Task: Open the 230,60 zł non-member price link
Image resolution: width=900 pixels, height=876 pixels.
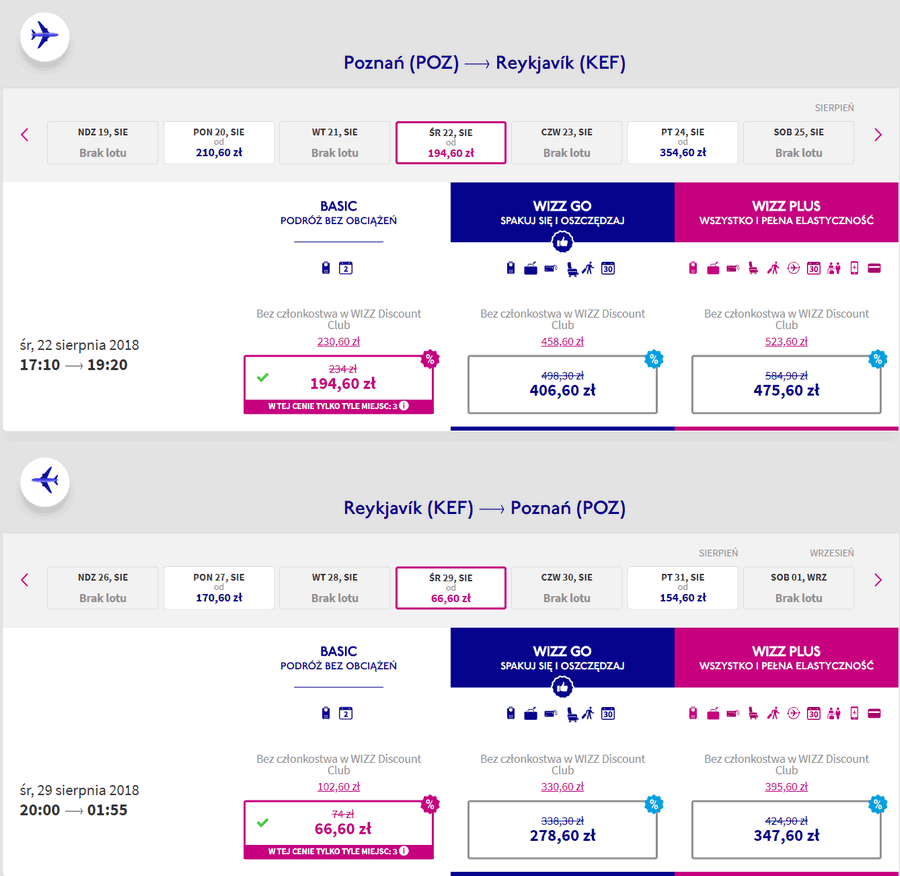Action: [x=339, y=342]
